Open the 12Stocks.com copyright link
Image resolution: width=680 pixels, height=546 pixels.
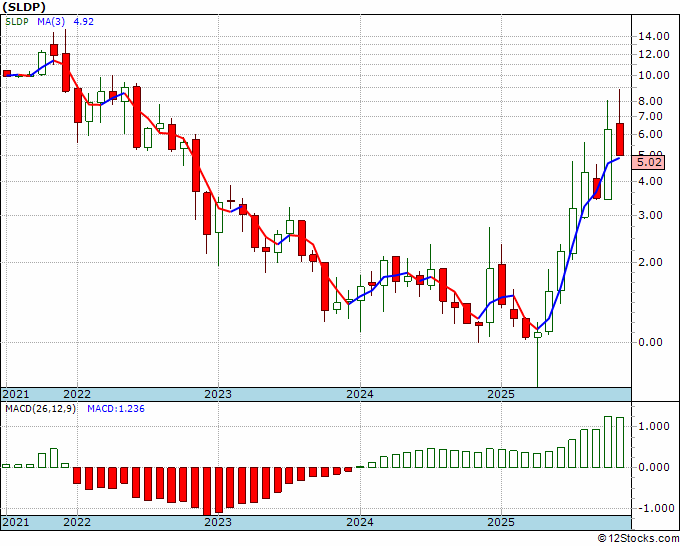point(638,539)
